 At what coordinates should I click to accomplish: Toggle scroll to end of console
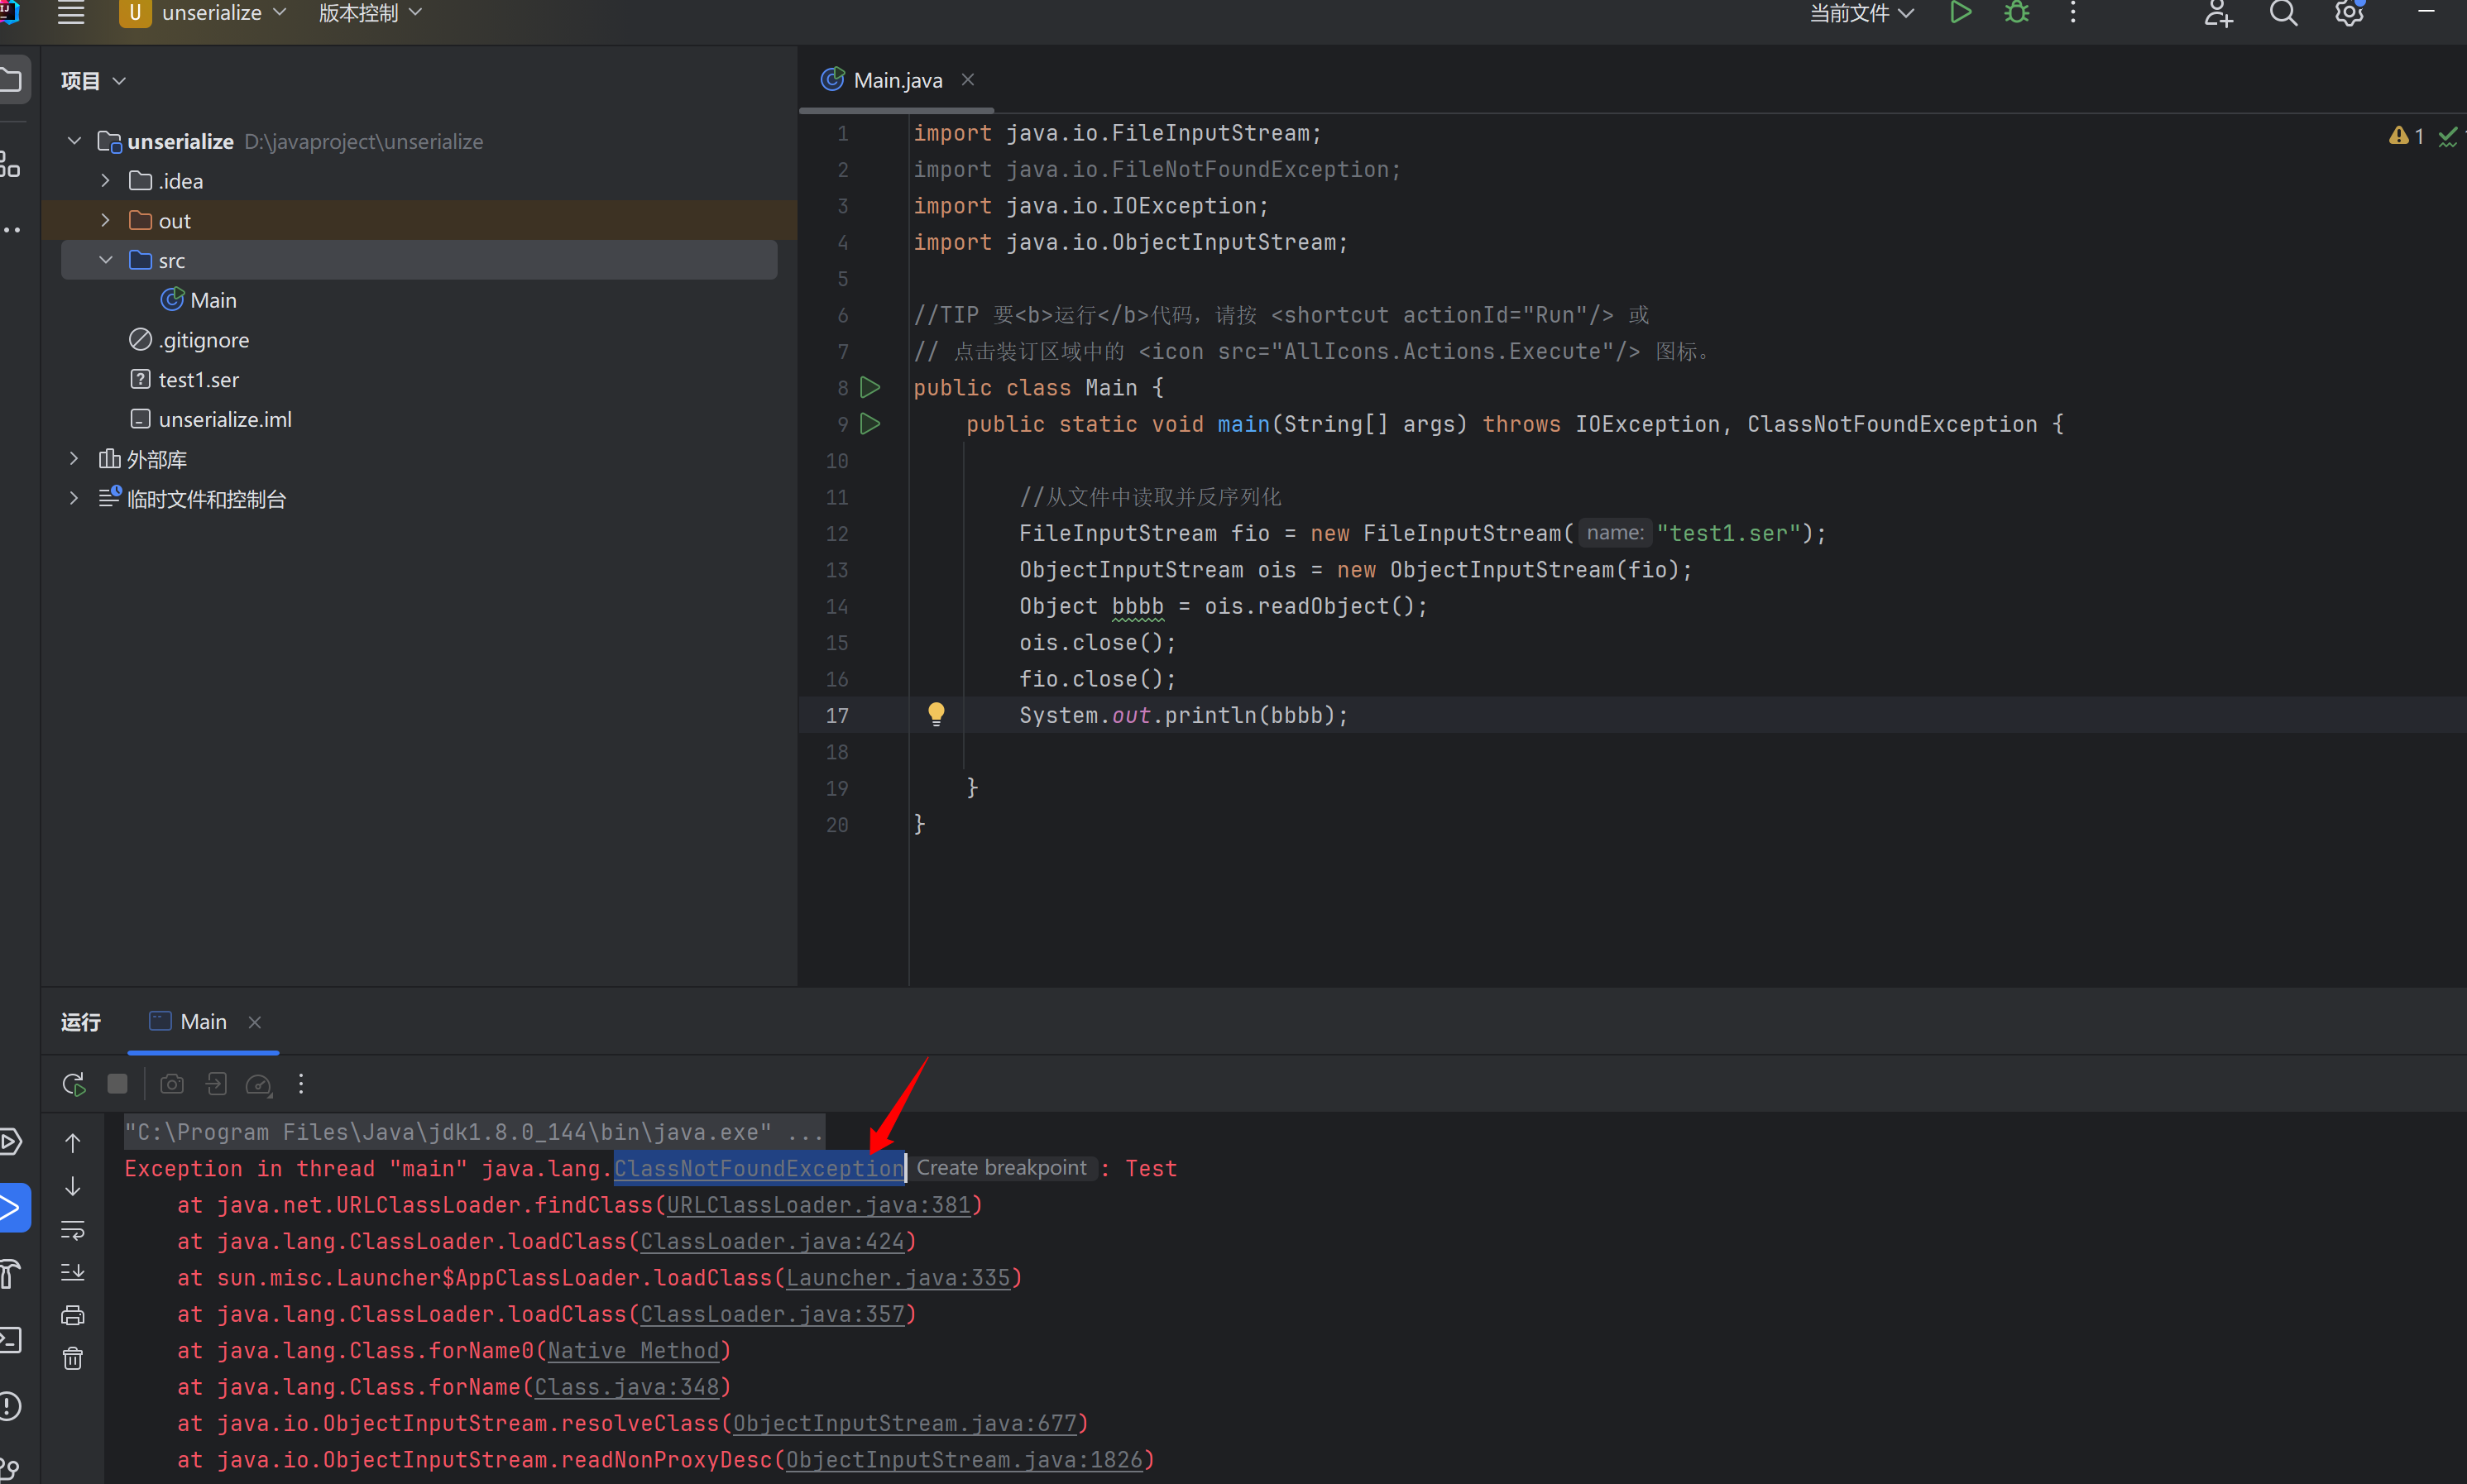point(73,1272)
